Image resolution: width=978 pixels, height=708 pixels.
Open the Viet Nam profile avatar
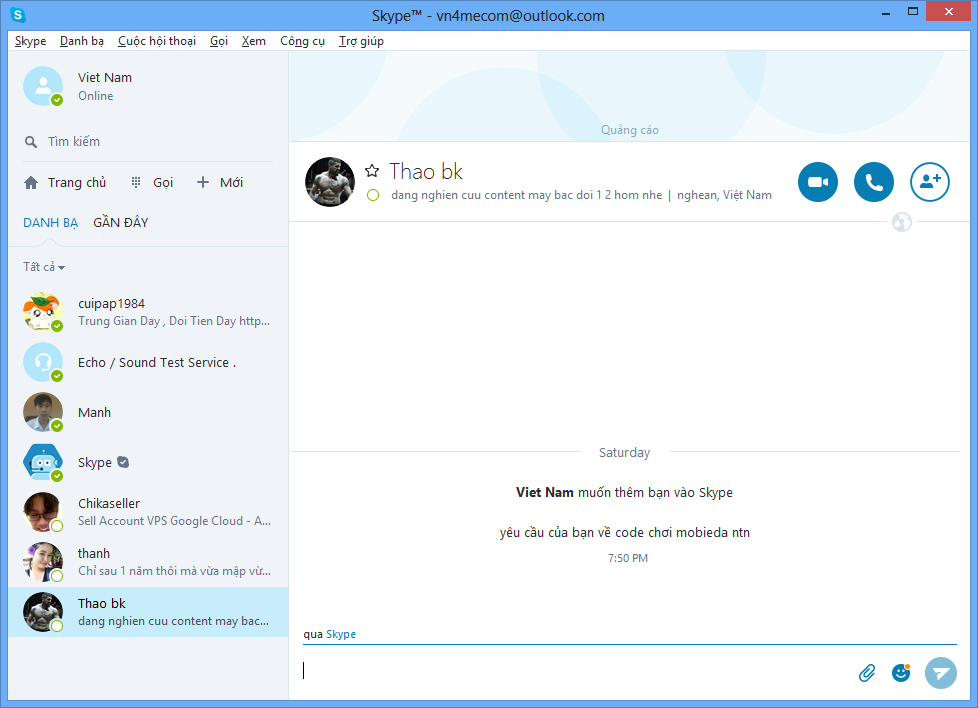pyautogui.click(x=43, y=86)
